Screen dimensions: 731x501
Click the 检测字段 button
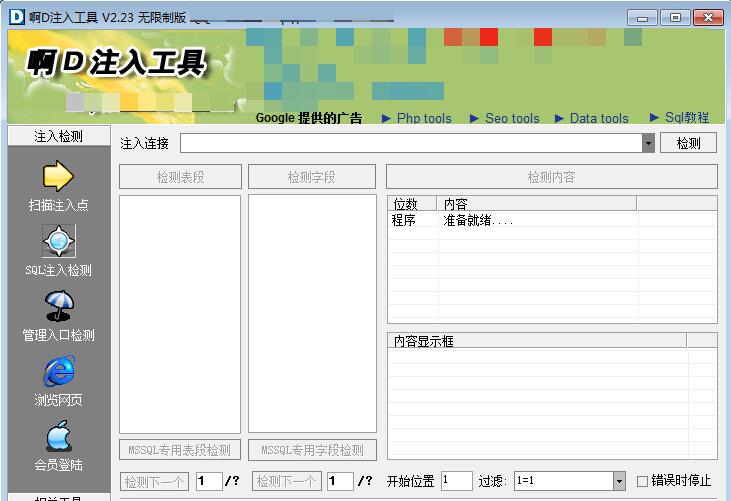pos(312,177)
